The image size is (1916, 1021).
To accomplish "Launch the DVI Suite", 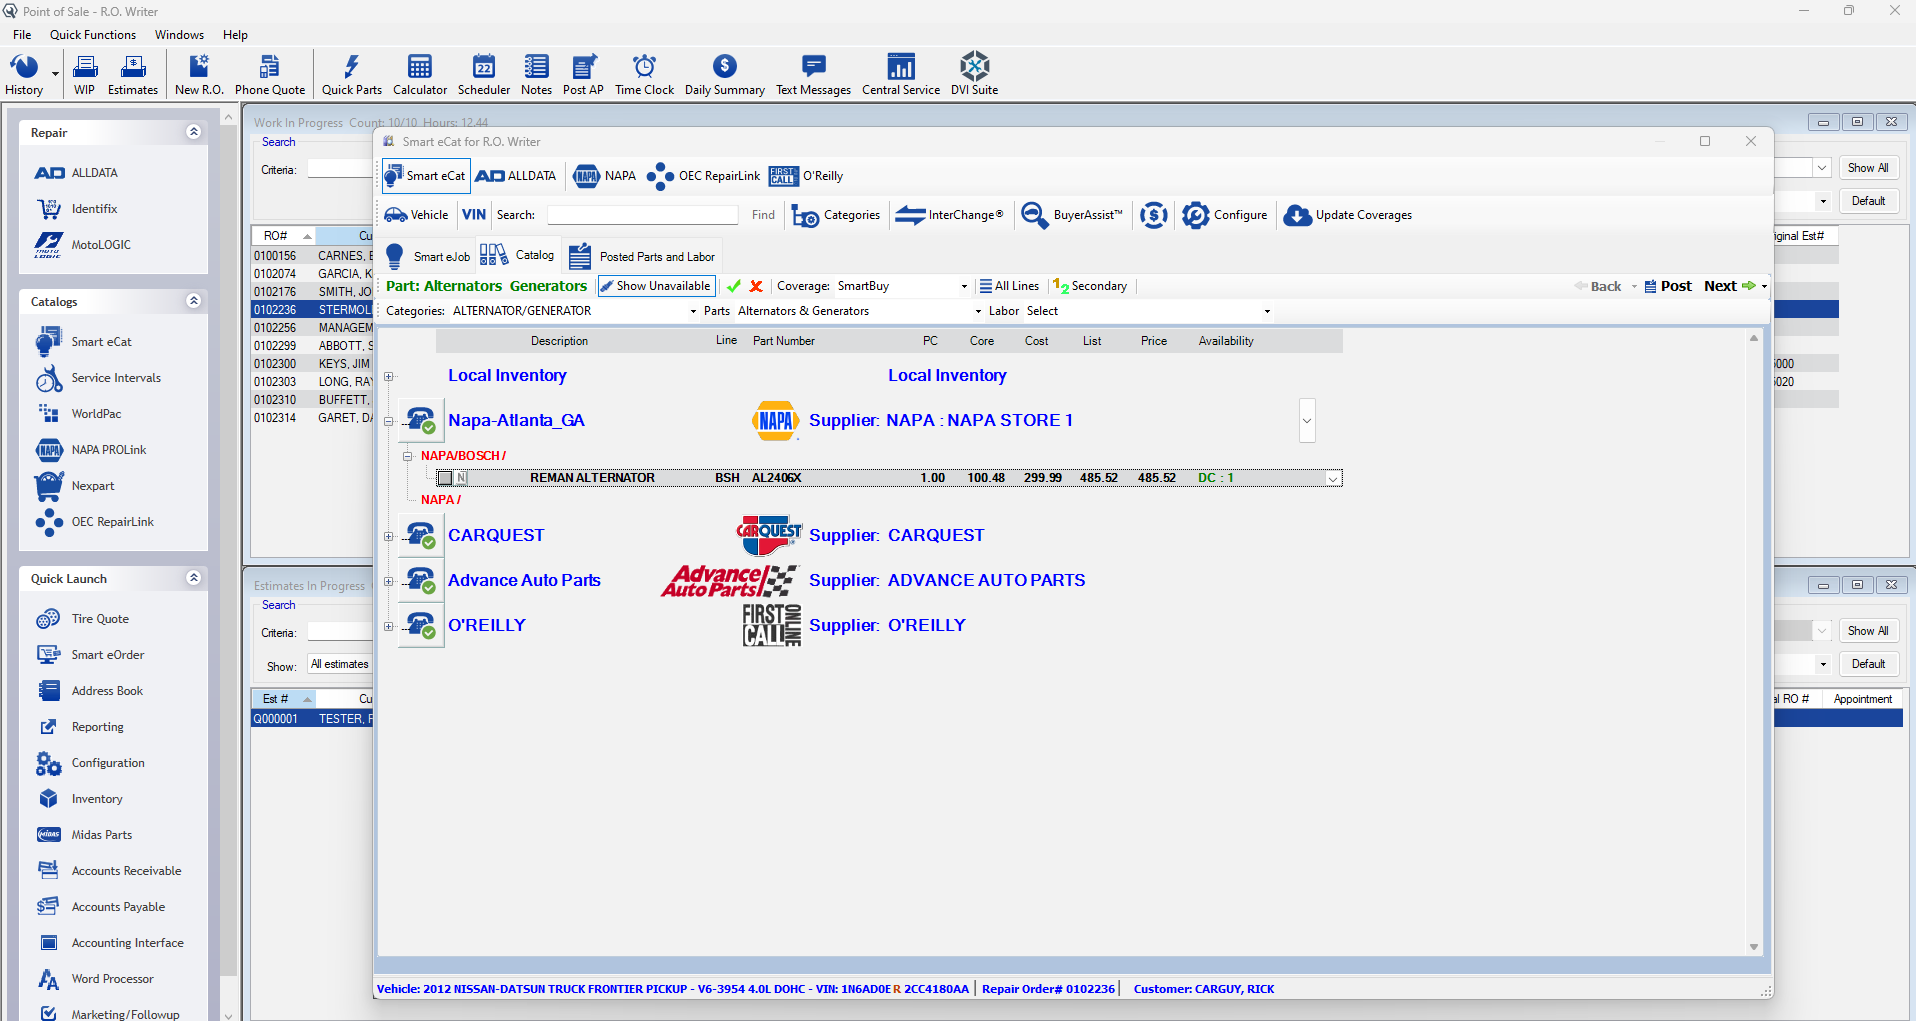I will click(x=973, y=73).
